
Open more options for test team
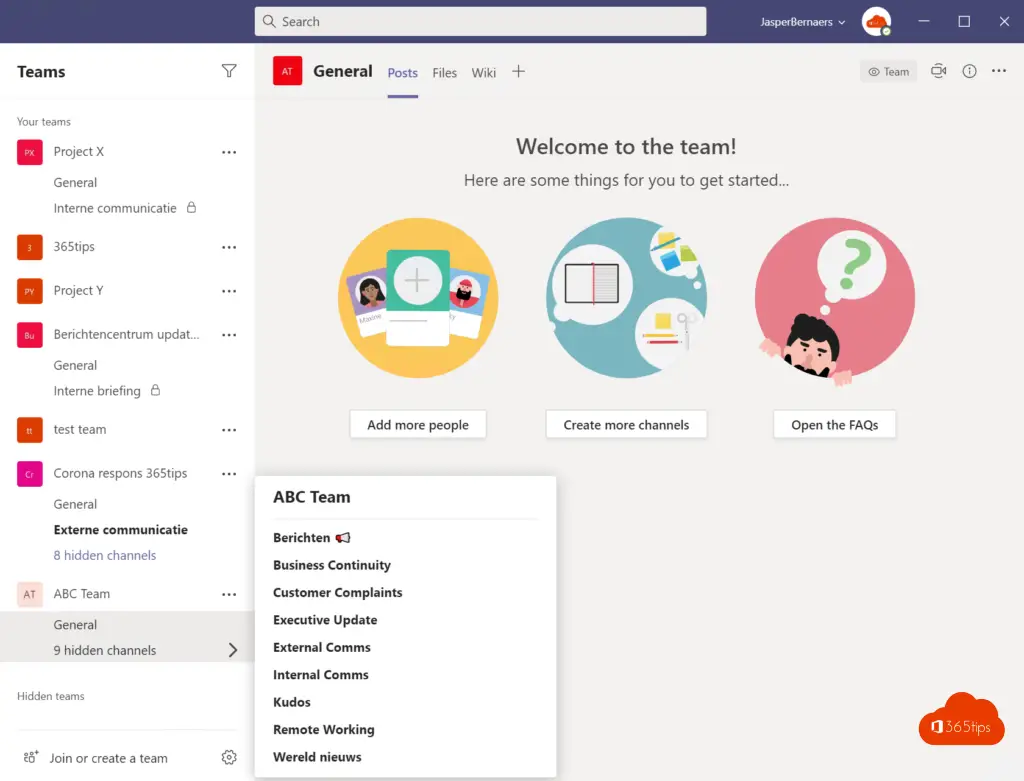pos(229,430)
